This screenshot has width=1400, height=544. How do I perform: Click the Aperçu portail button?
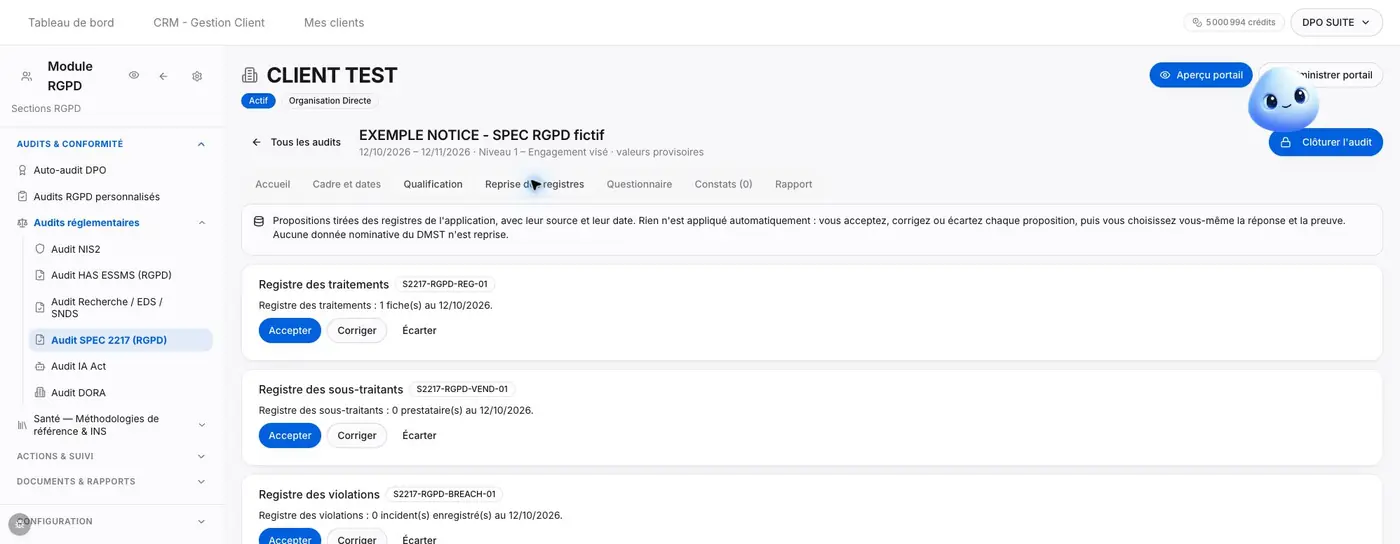[1201, 75]
